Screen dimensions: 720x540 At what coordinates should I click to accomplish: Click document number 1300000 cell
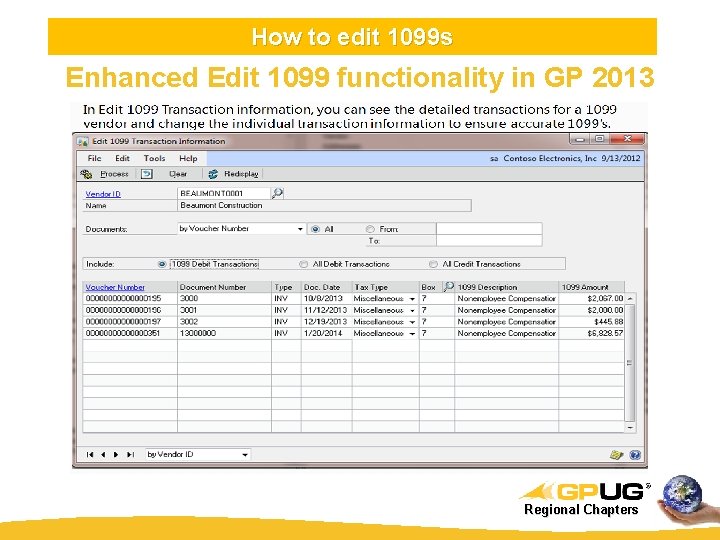(x=224, y=333)
